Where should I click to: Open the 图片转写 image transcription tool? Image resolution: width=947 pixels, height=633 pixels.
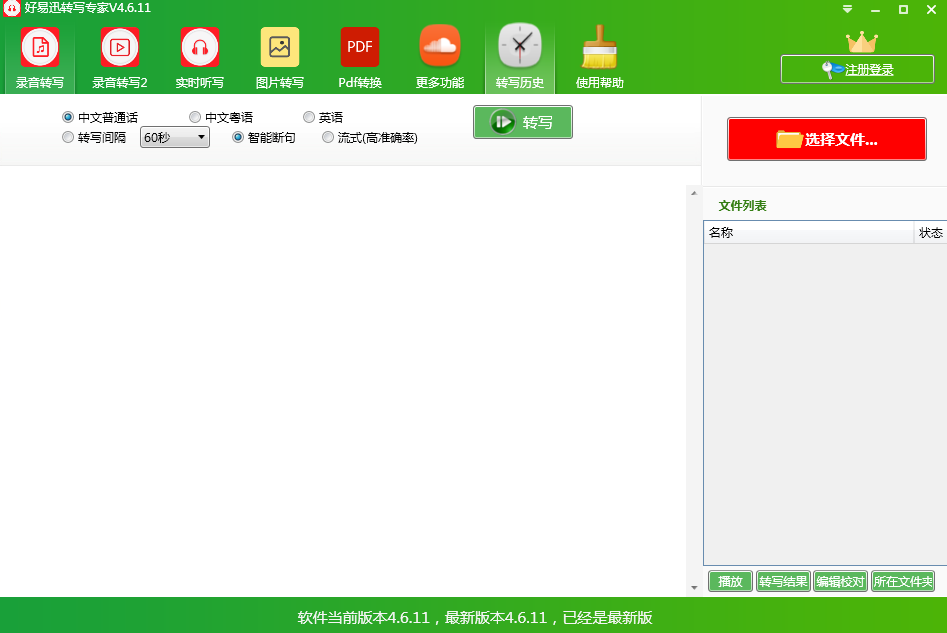[279, 55]
